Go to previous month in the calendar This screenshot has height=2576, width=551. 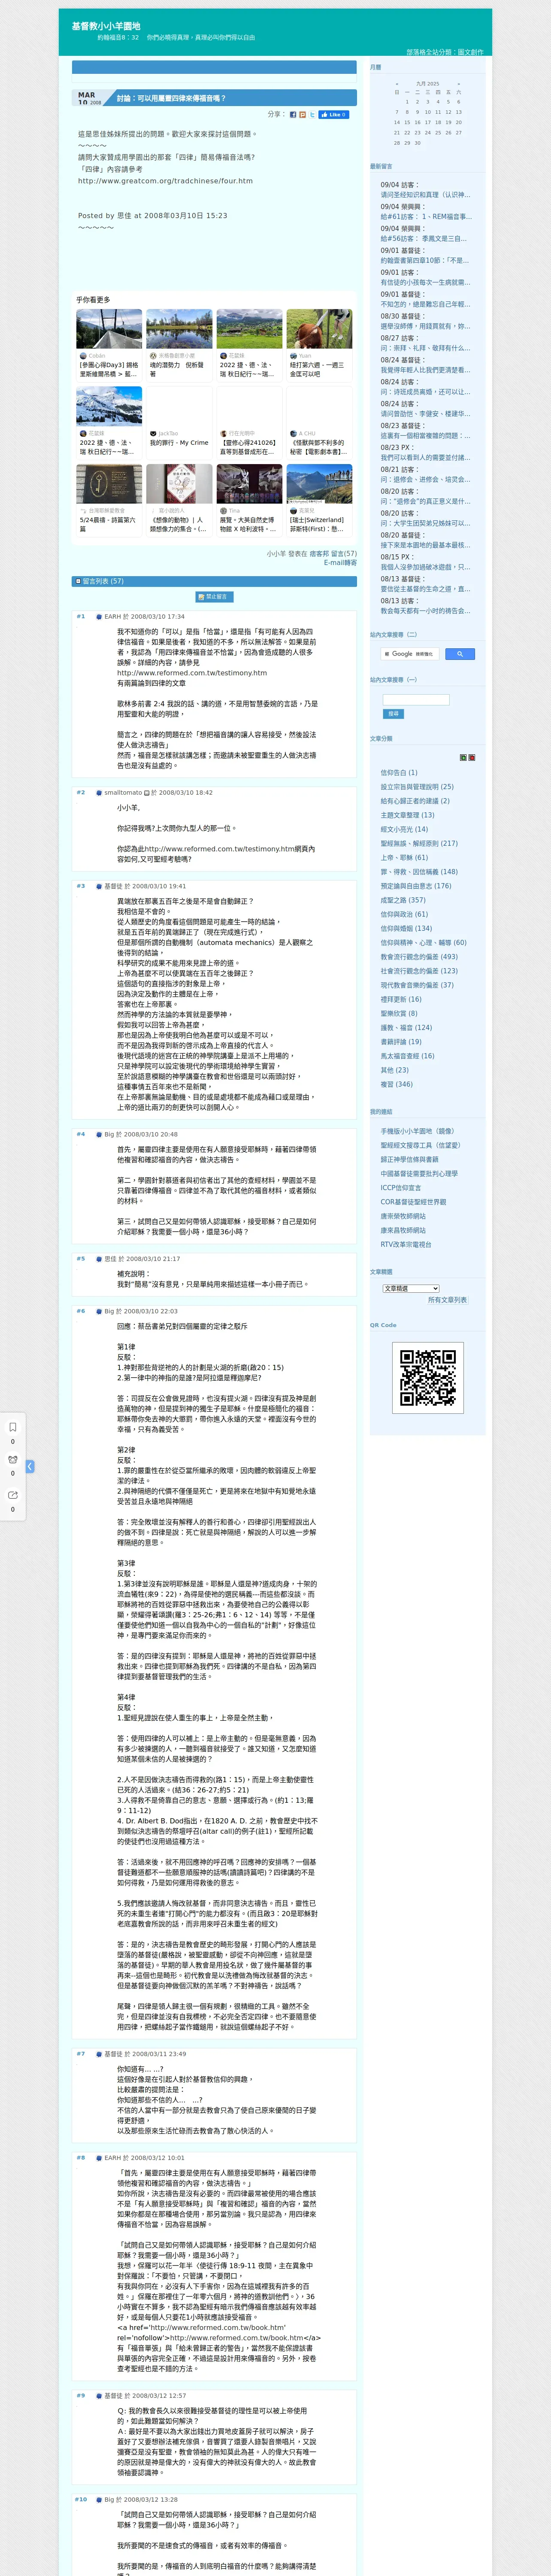[397, 84]
